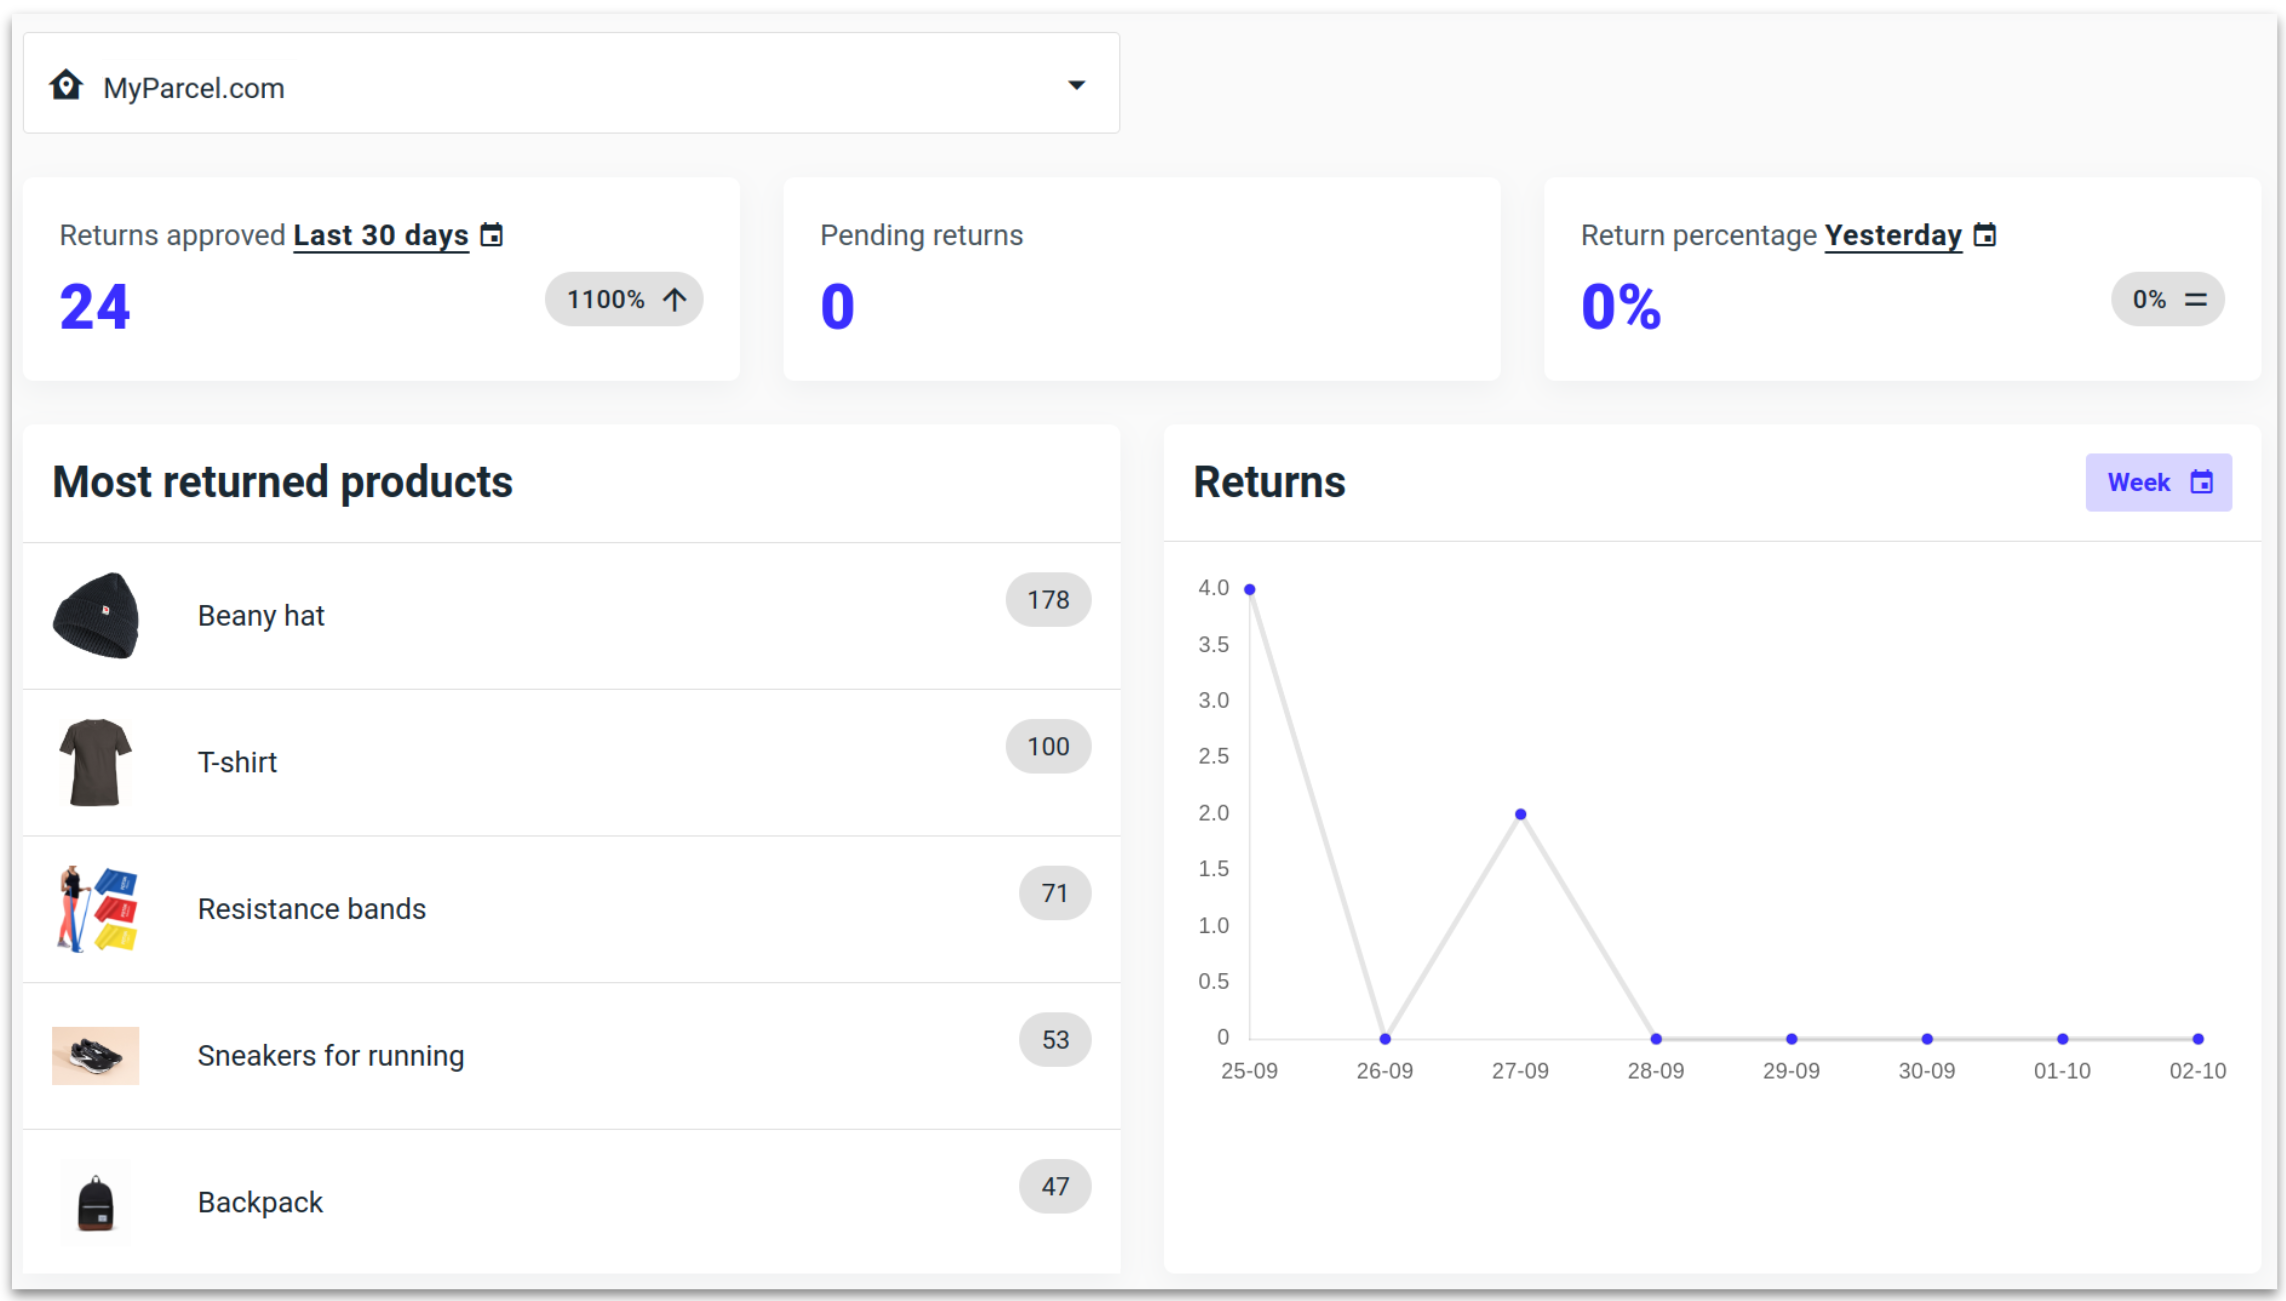2286x1301 pixels.
Task: Click the 178 count badge for Beany hat
Action: (1047, 599)
